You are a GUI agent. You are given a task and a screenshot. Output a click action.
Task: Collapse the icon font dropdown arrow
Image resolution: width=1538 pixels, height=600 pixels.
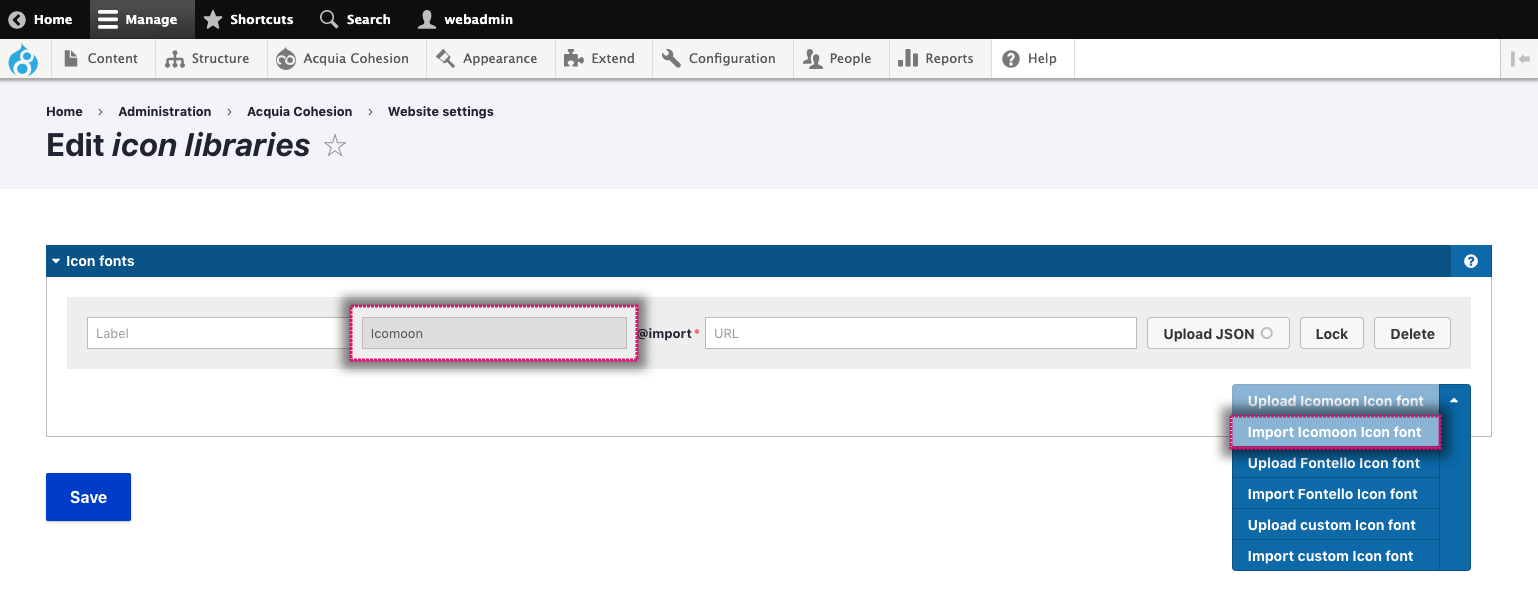coord(1454,400)
